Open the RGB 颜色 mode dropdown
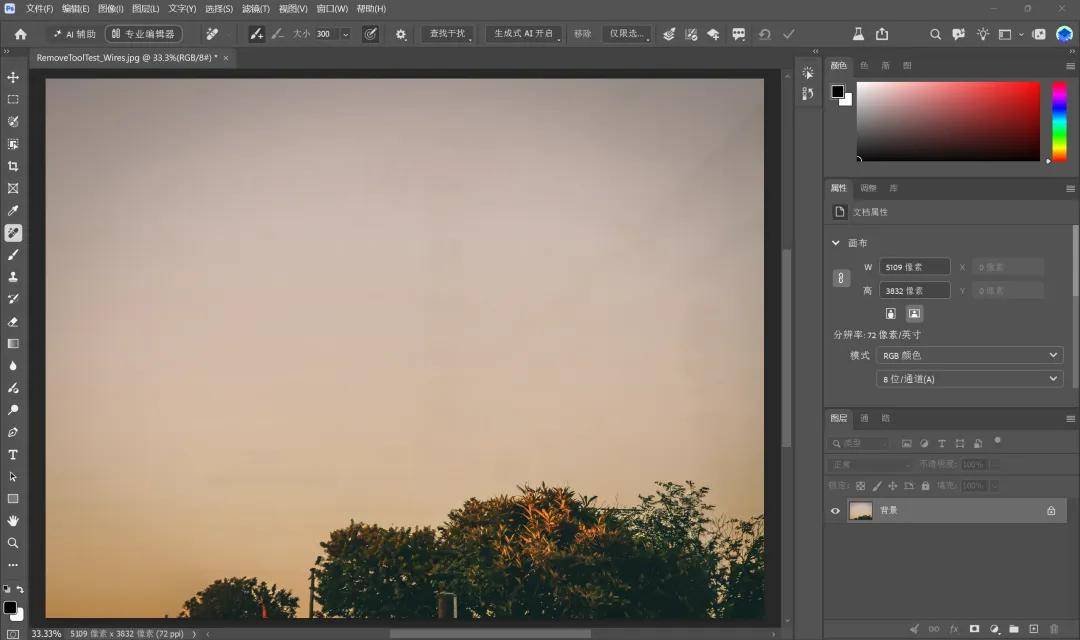Image resolution: width=1080 pixels, height=640 pixels. 969,355
